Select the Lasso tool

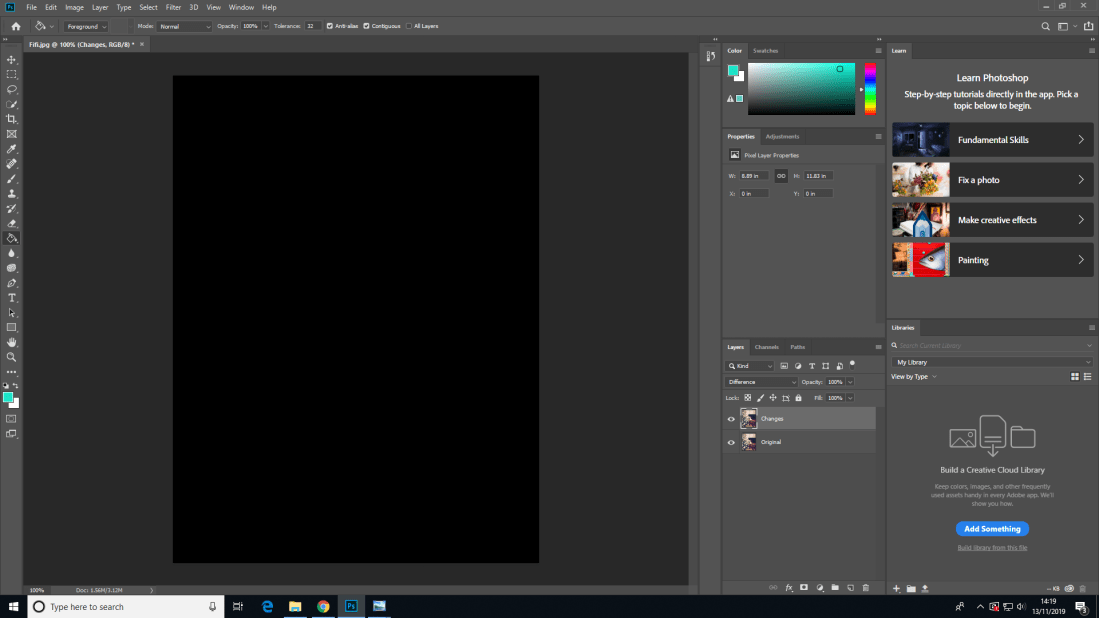coord(12,89)
